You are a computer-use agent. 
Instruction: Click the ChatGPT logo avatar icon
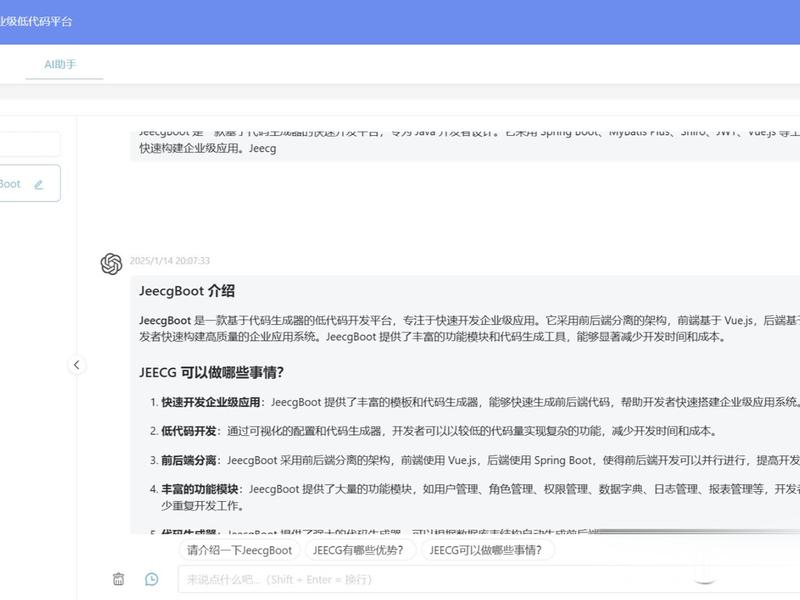(111, 264)
